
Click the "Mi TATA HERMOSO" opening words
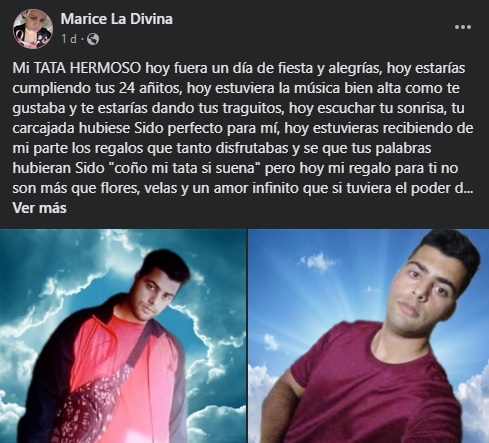77,68
